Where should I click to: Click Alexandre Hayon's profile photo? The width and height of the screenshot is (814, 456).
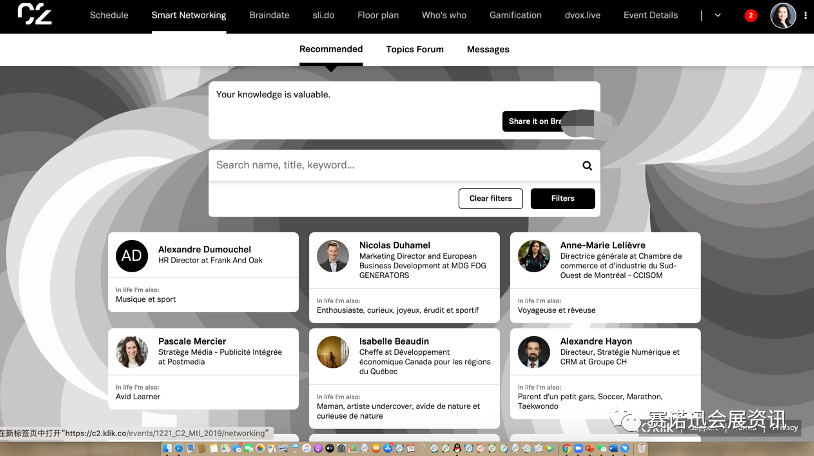click(534, 352)
